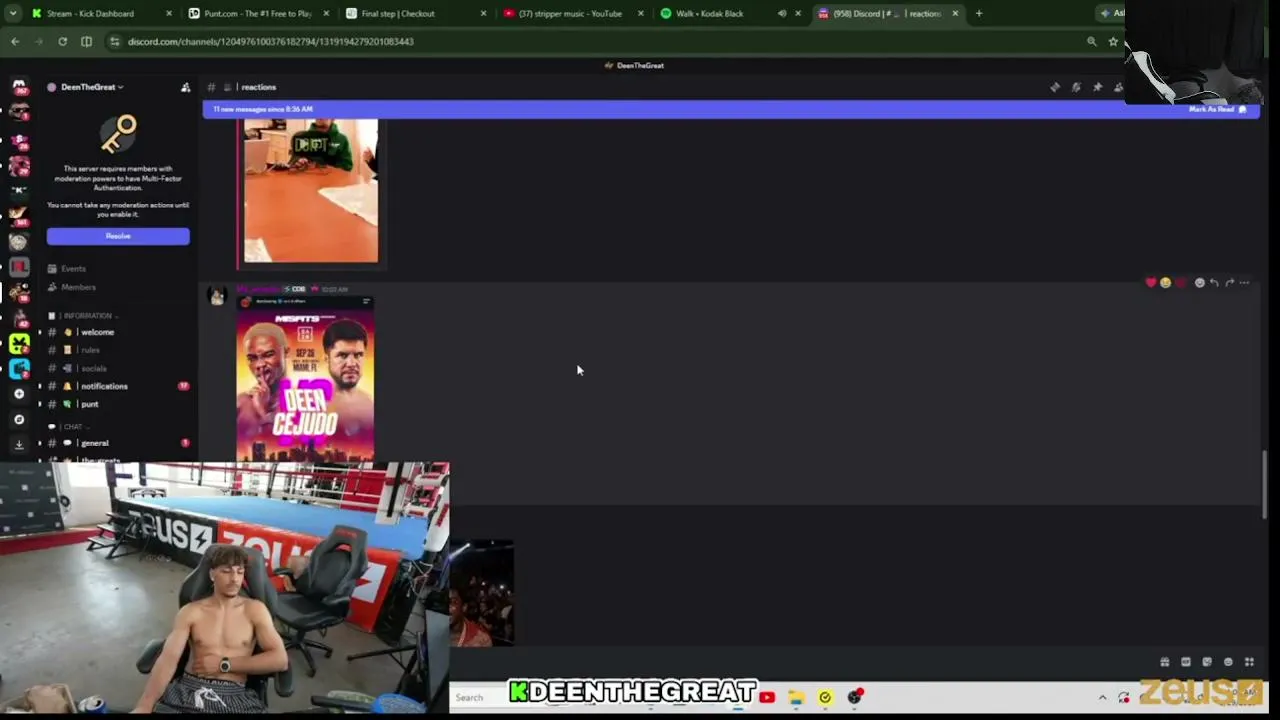Open the browser tab search dropdown
The height and width of the screenshot is (720, 1280).
coord(13,14)
